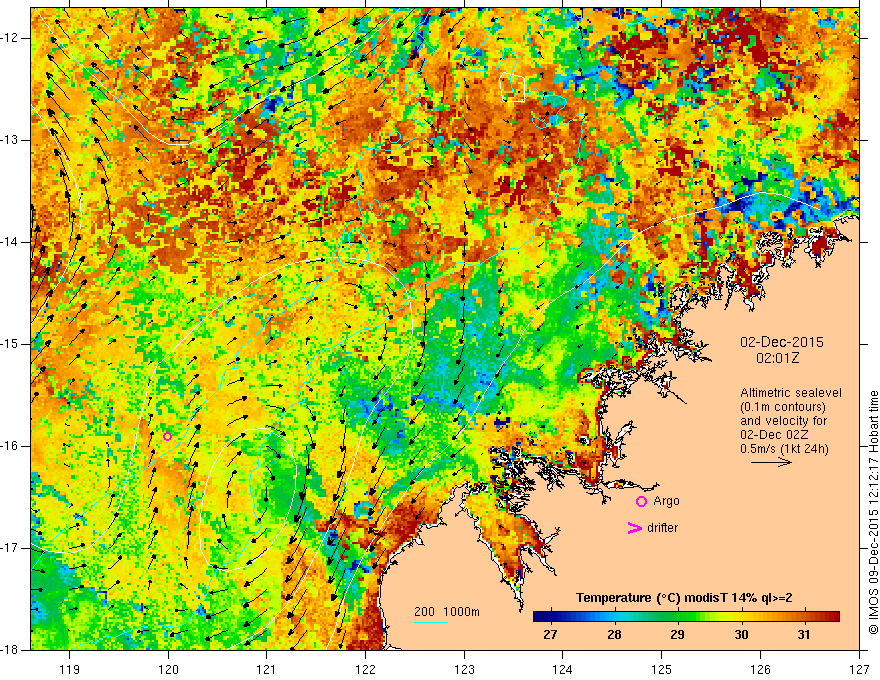Click the temperature color bar at 31
Screen dimensions: 880x680
click(x=804, y=617)
